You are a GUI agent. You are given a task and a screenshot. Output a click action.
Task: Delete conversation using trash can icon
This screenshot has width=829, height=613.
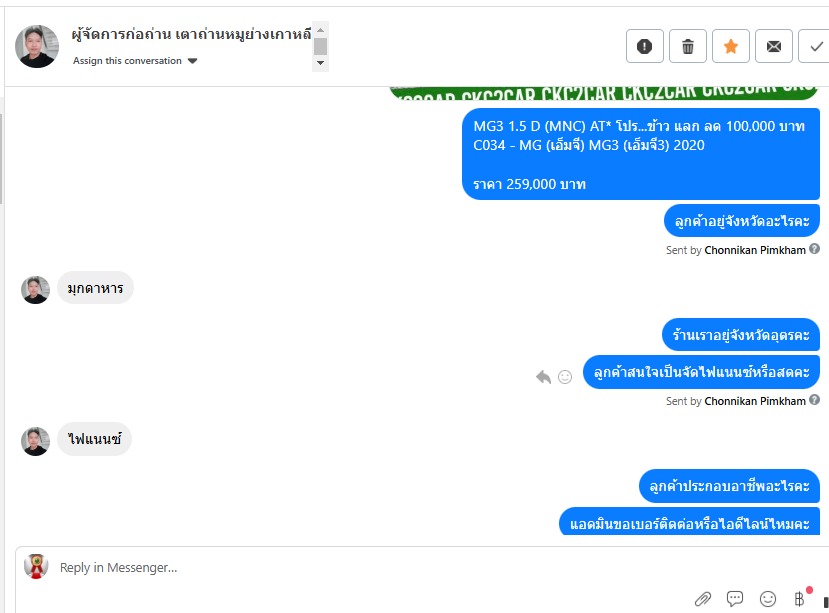[x=688, y=47]
